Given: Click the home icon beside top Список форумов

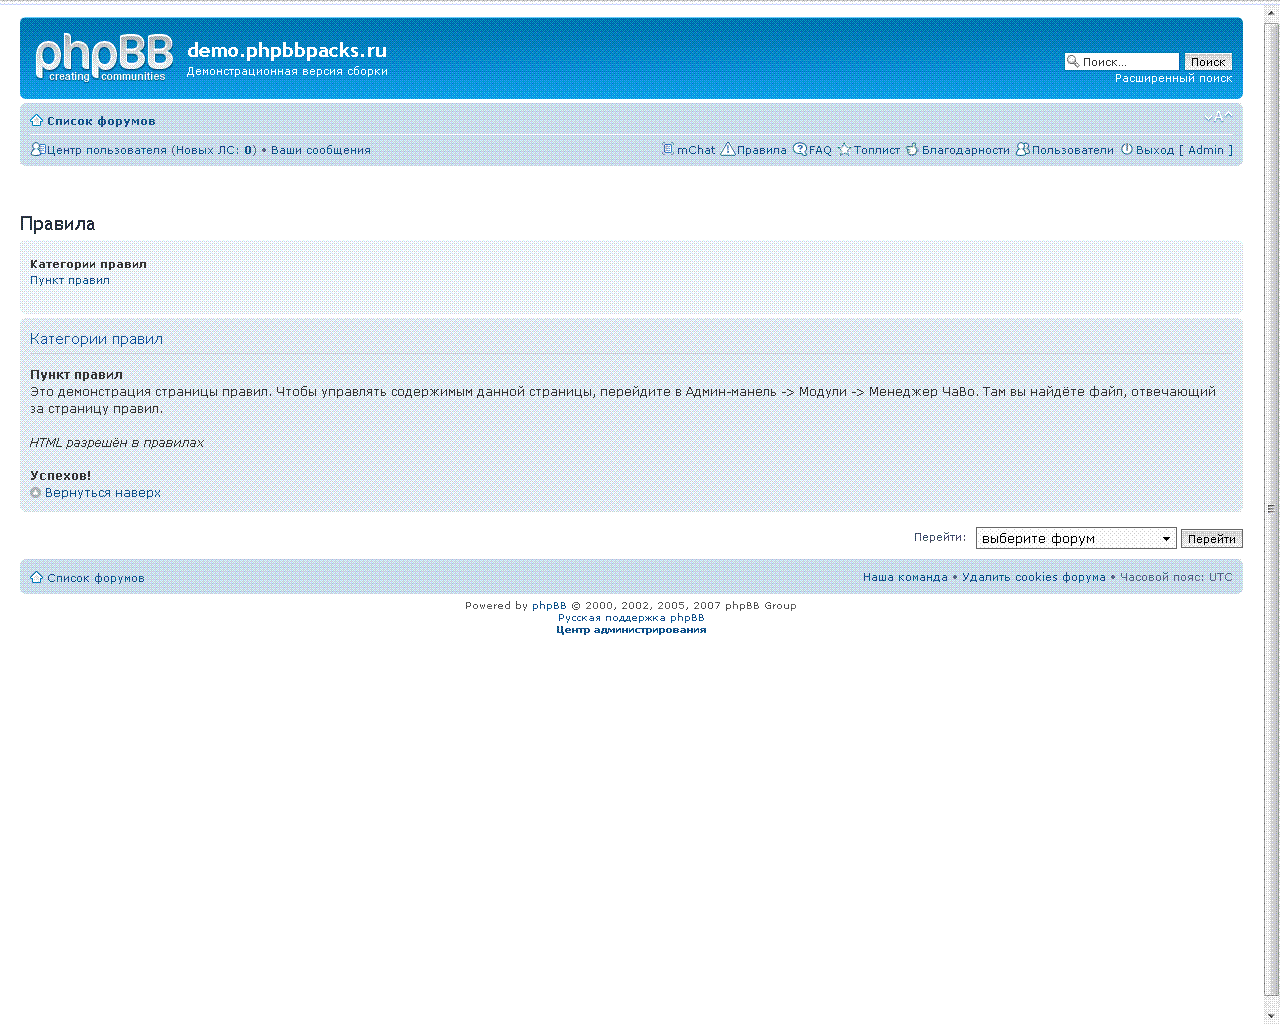Looking at the screenshot, I should [x=37, y=121].
